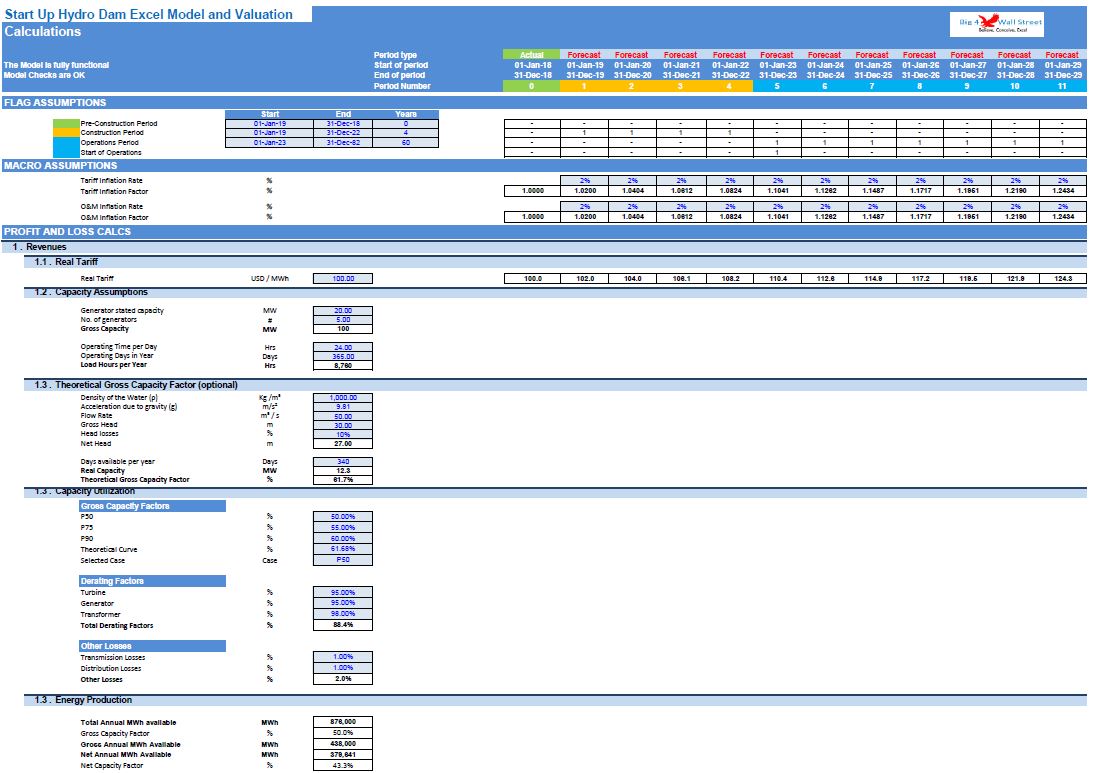Click the Operations Period years cell 60
1096x773 pixels.
click(405, 142)
